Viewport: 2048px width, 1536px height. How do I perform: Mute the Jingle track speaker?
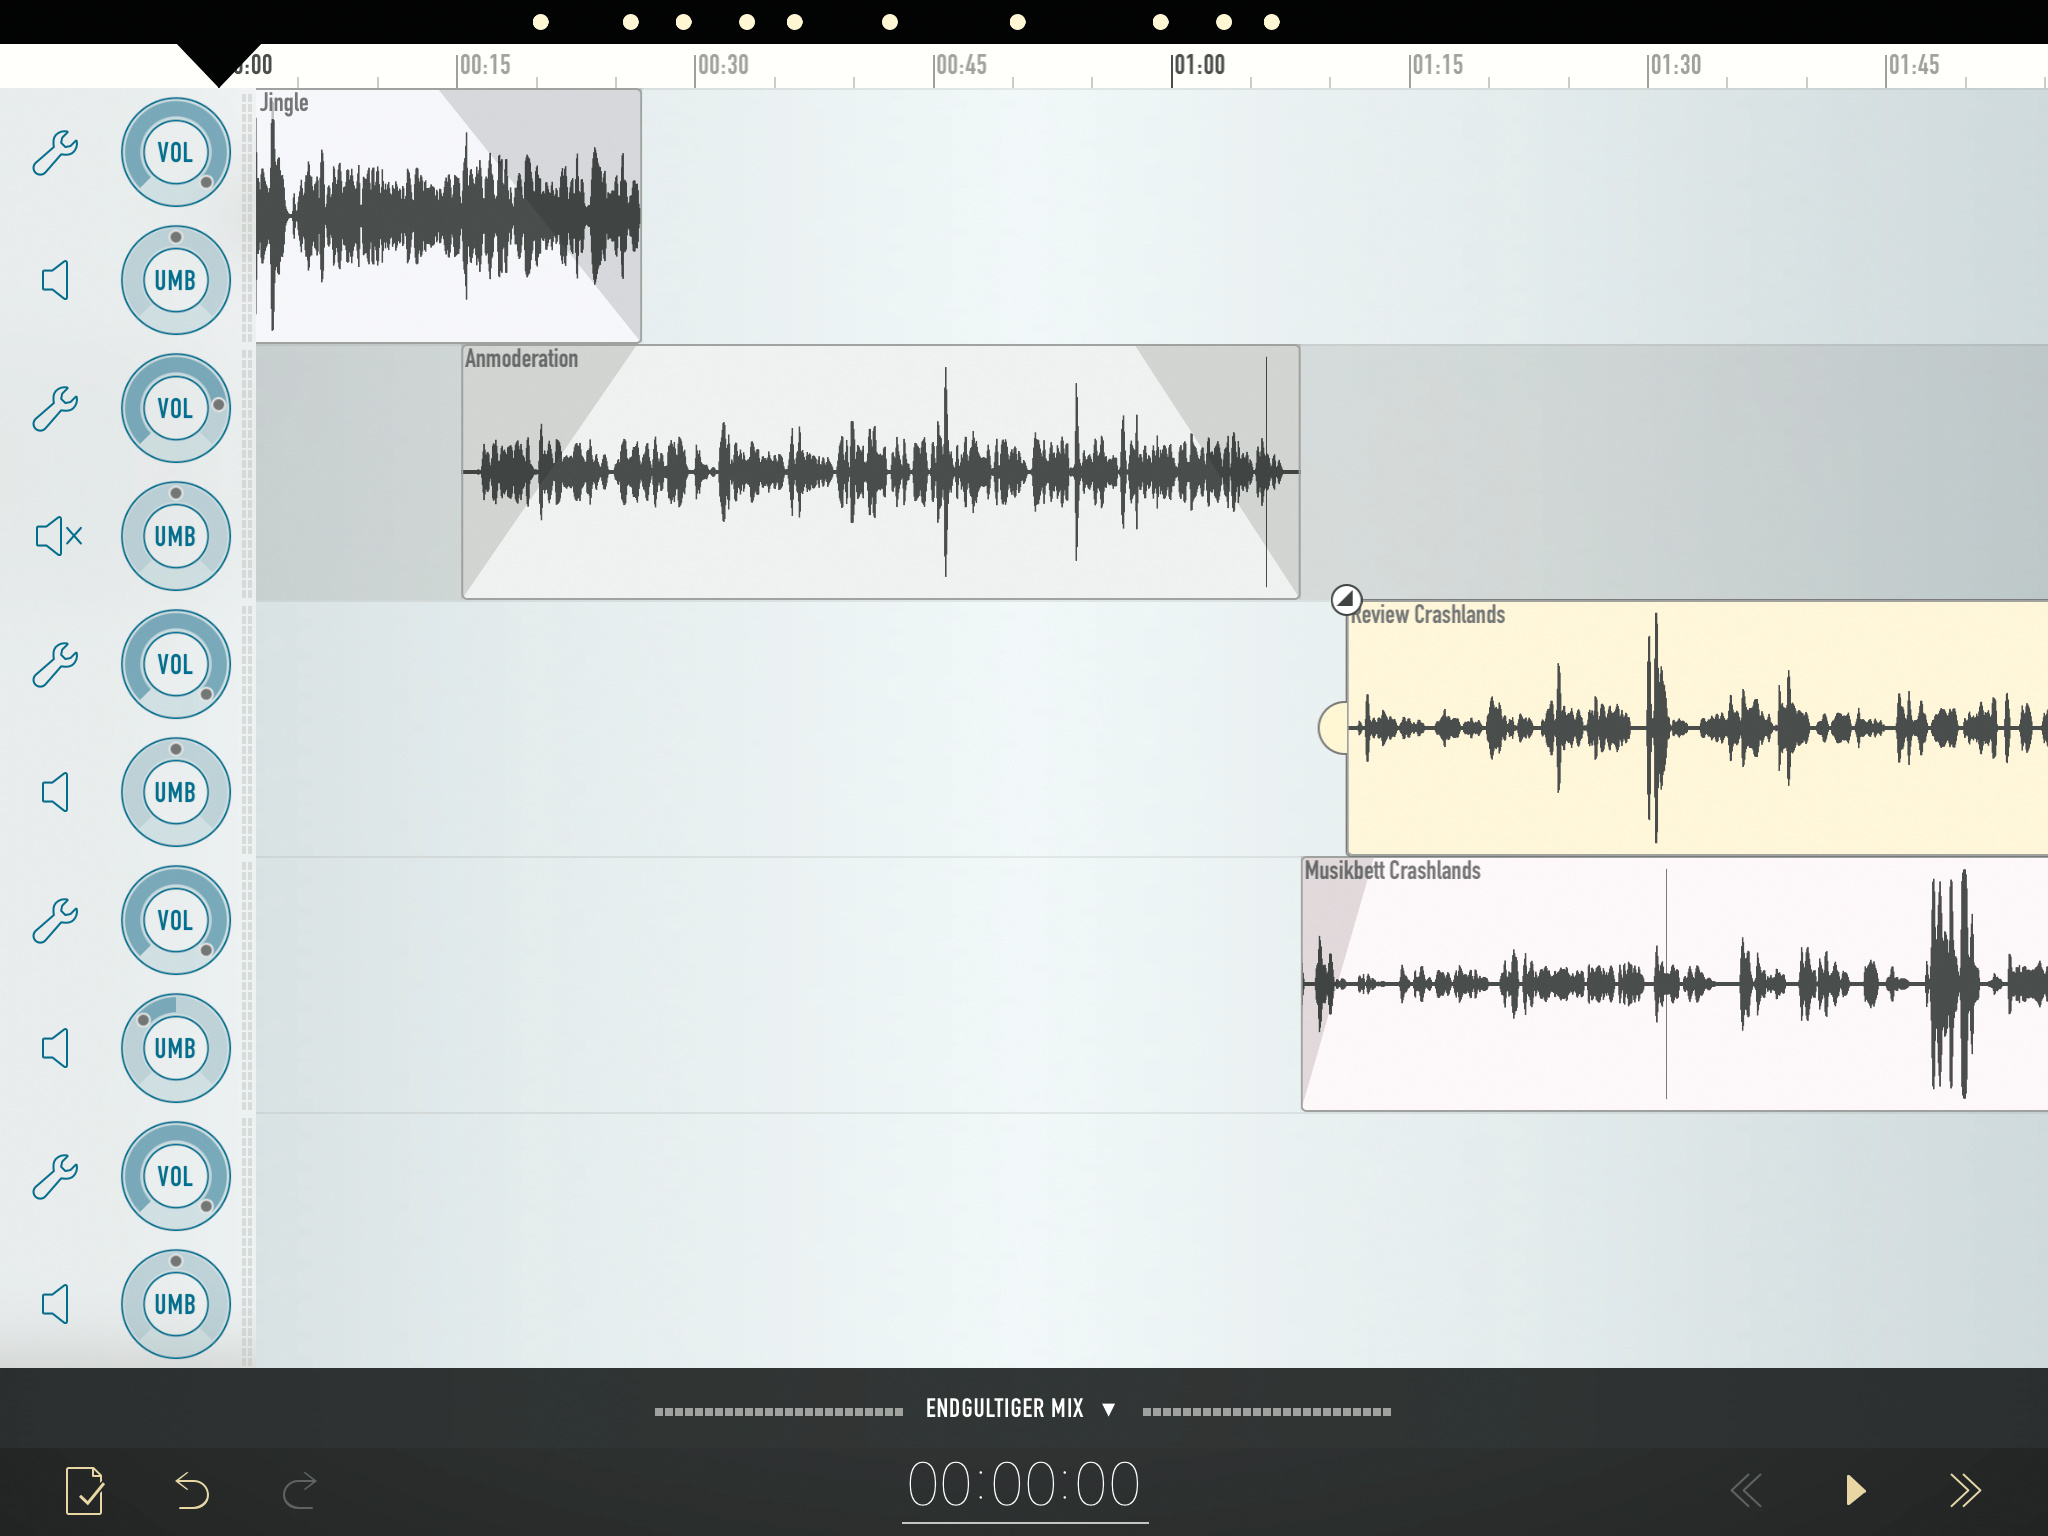point(55,280)
